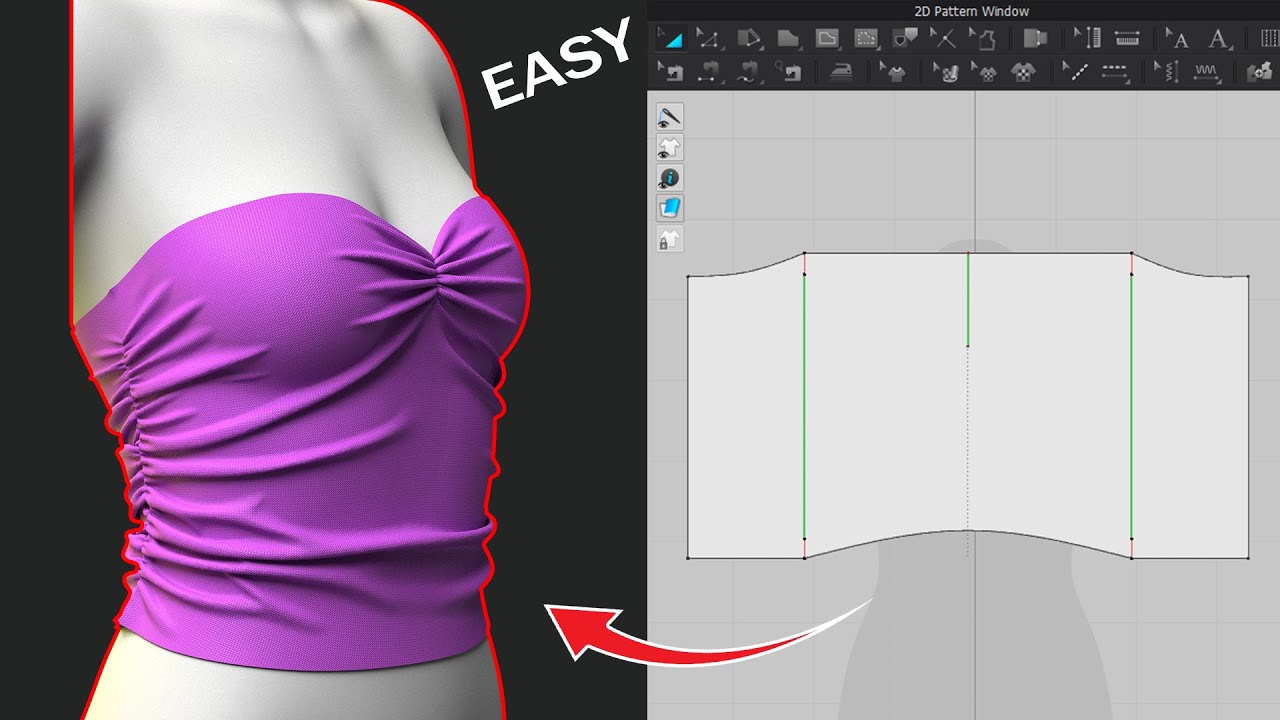Select the short center green internal line
This screenshot has width=1280, height=720.
click(967, 300)
